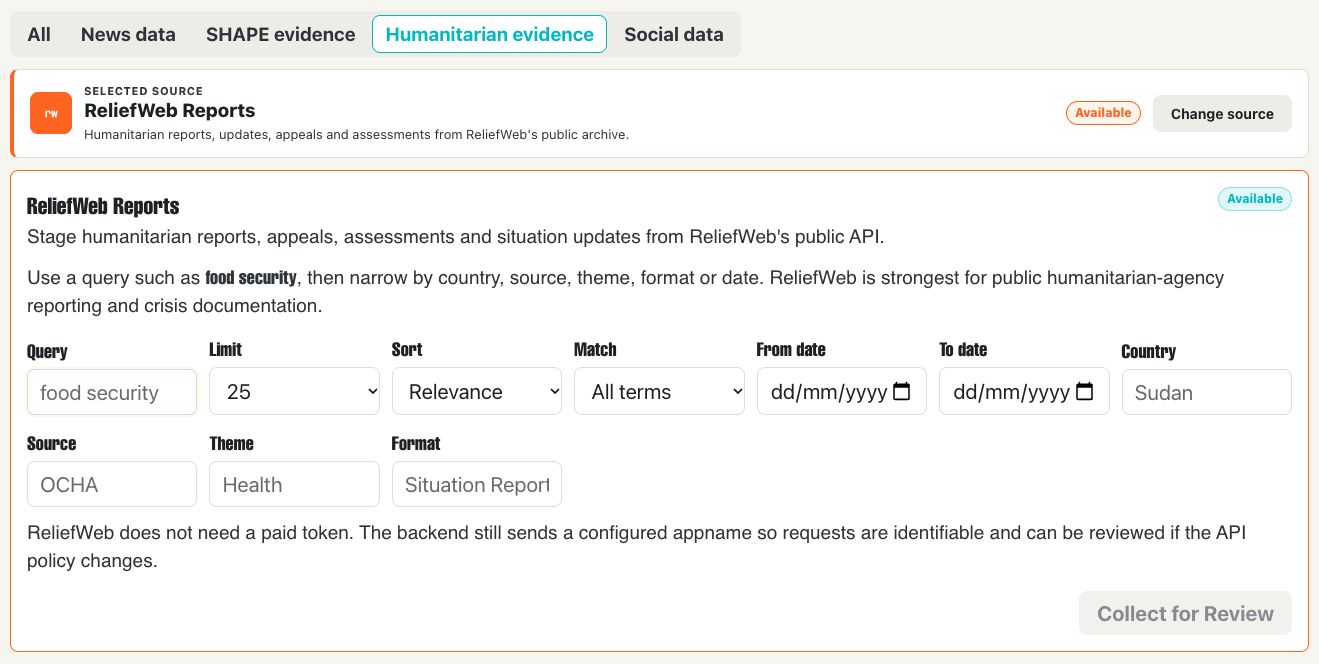This screenshot has width=1319, height=664.
Task: Click the SELECTED SOURCE label
Action: pos(144,91)
